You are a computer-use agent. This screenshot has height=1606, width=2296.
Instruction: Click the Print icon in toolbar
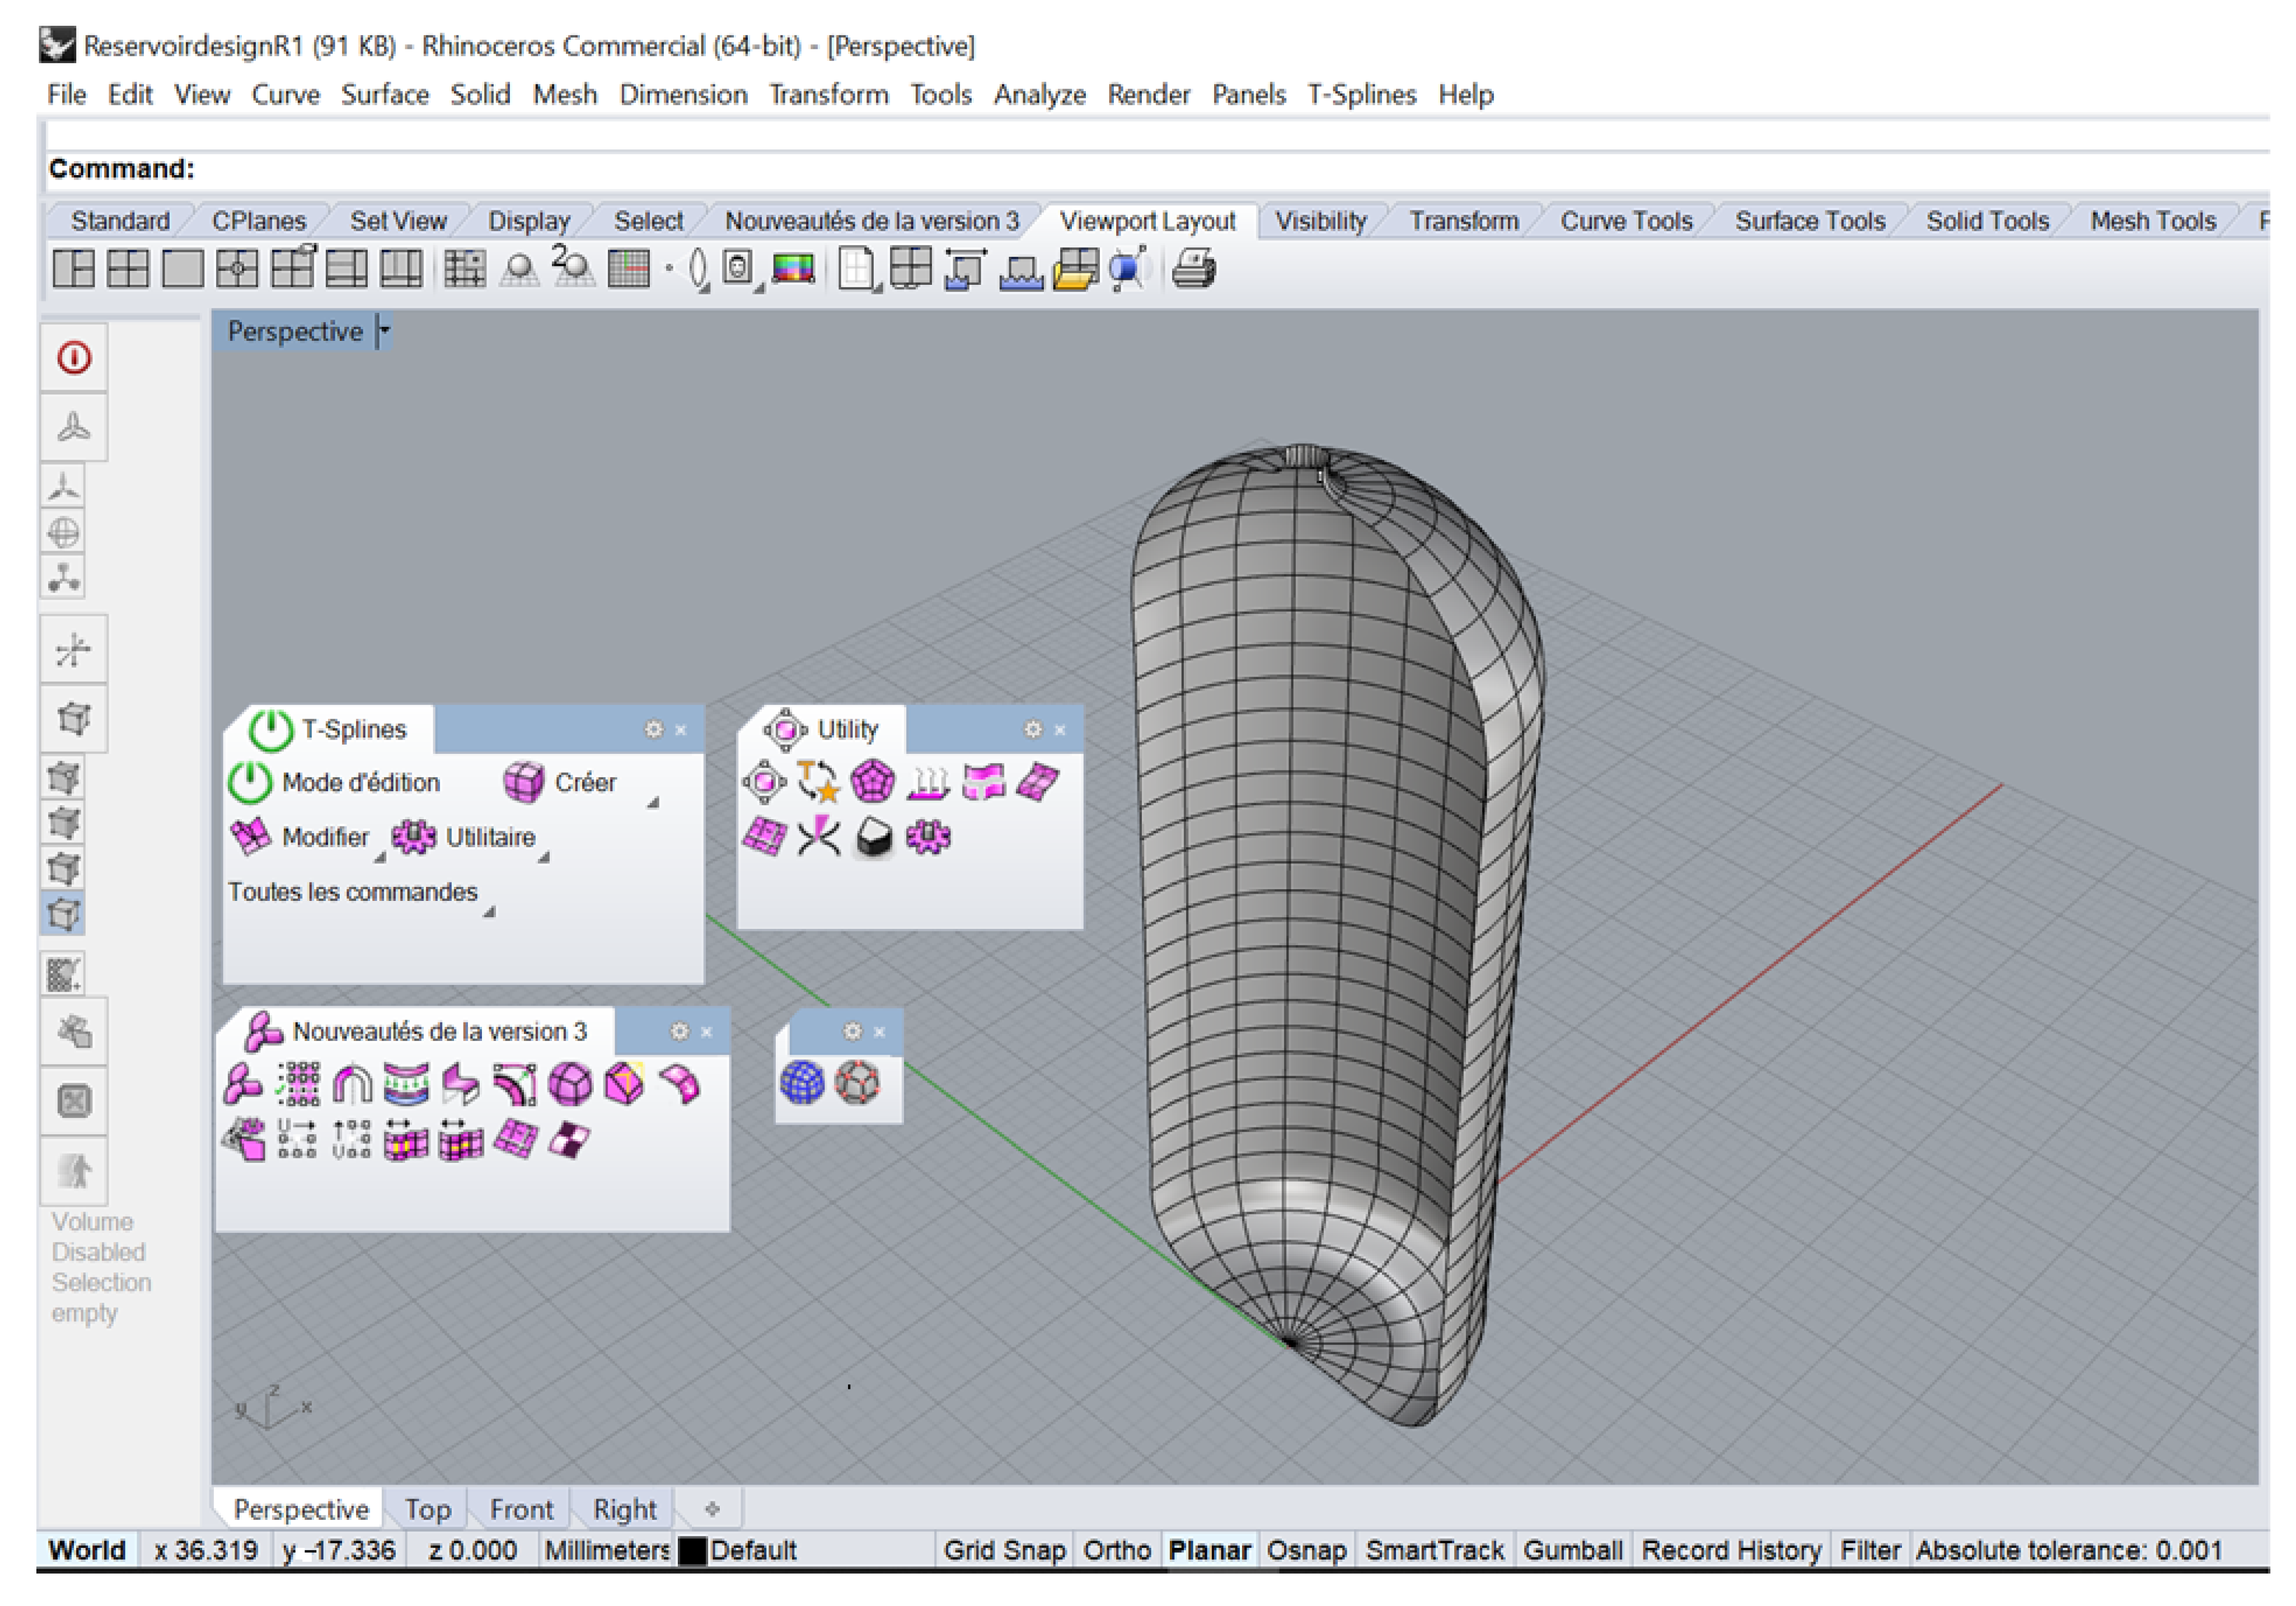1193,269
